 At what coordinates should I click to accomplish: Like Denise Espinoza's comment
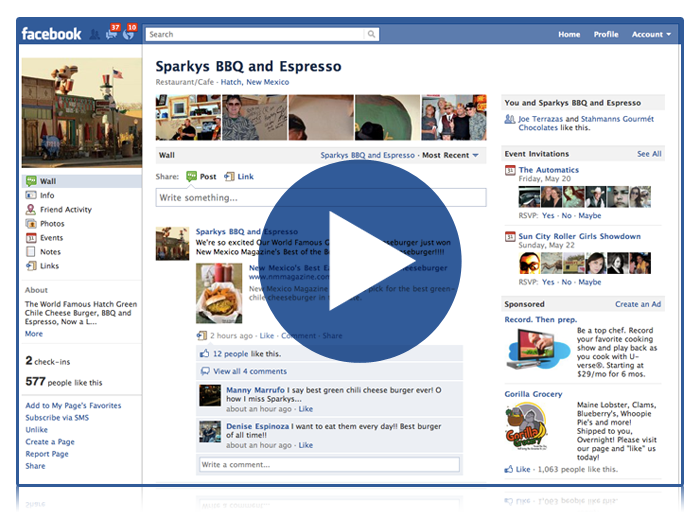tap(306, 445)
